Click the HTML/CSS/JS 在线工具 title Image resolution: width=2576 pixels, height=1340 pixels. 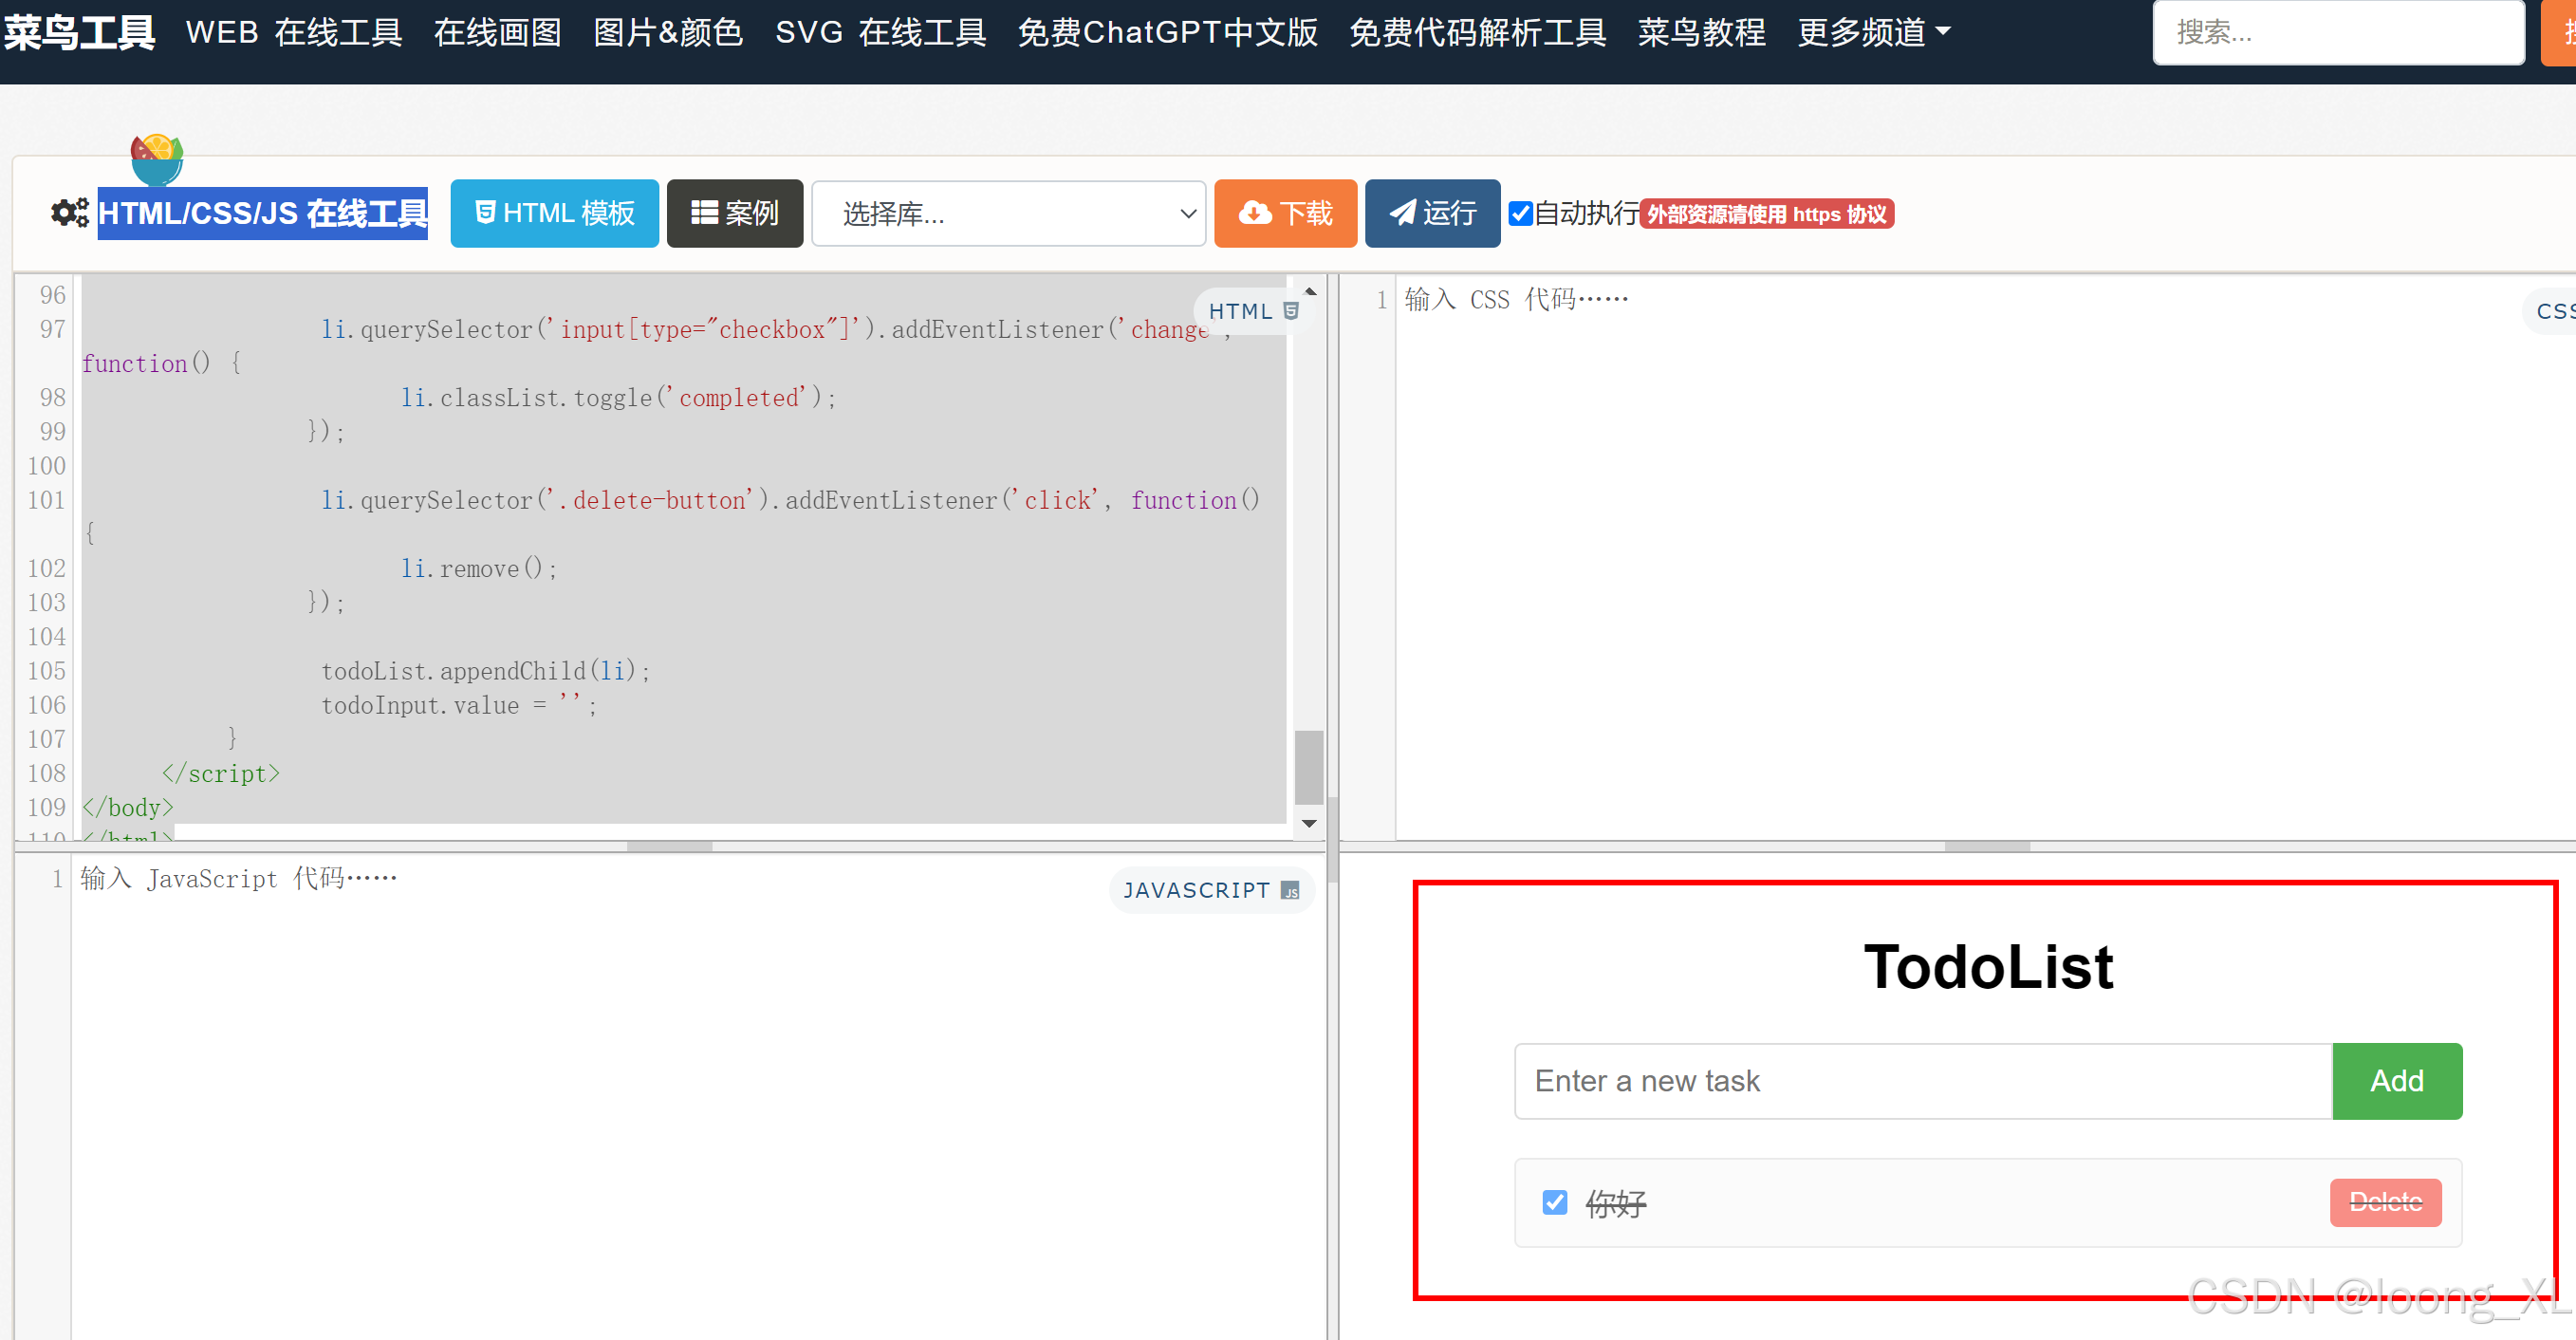click(x=262, y=213)
